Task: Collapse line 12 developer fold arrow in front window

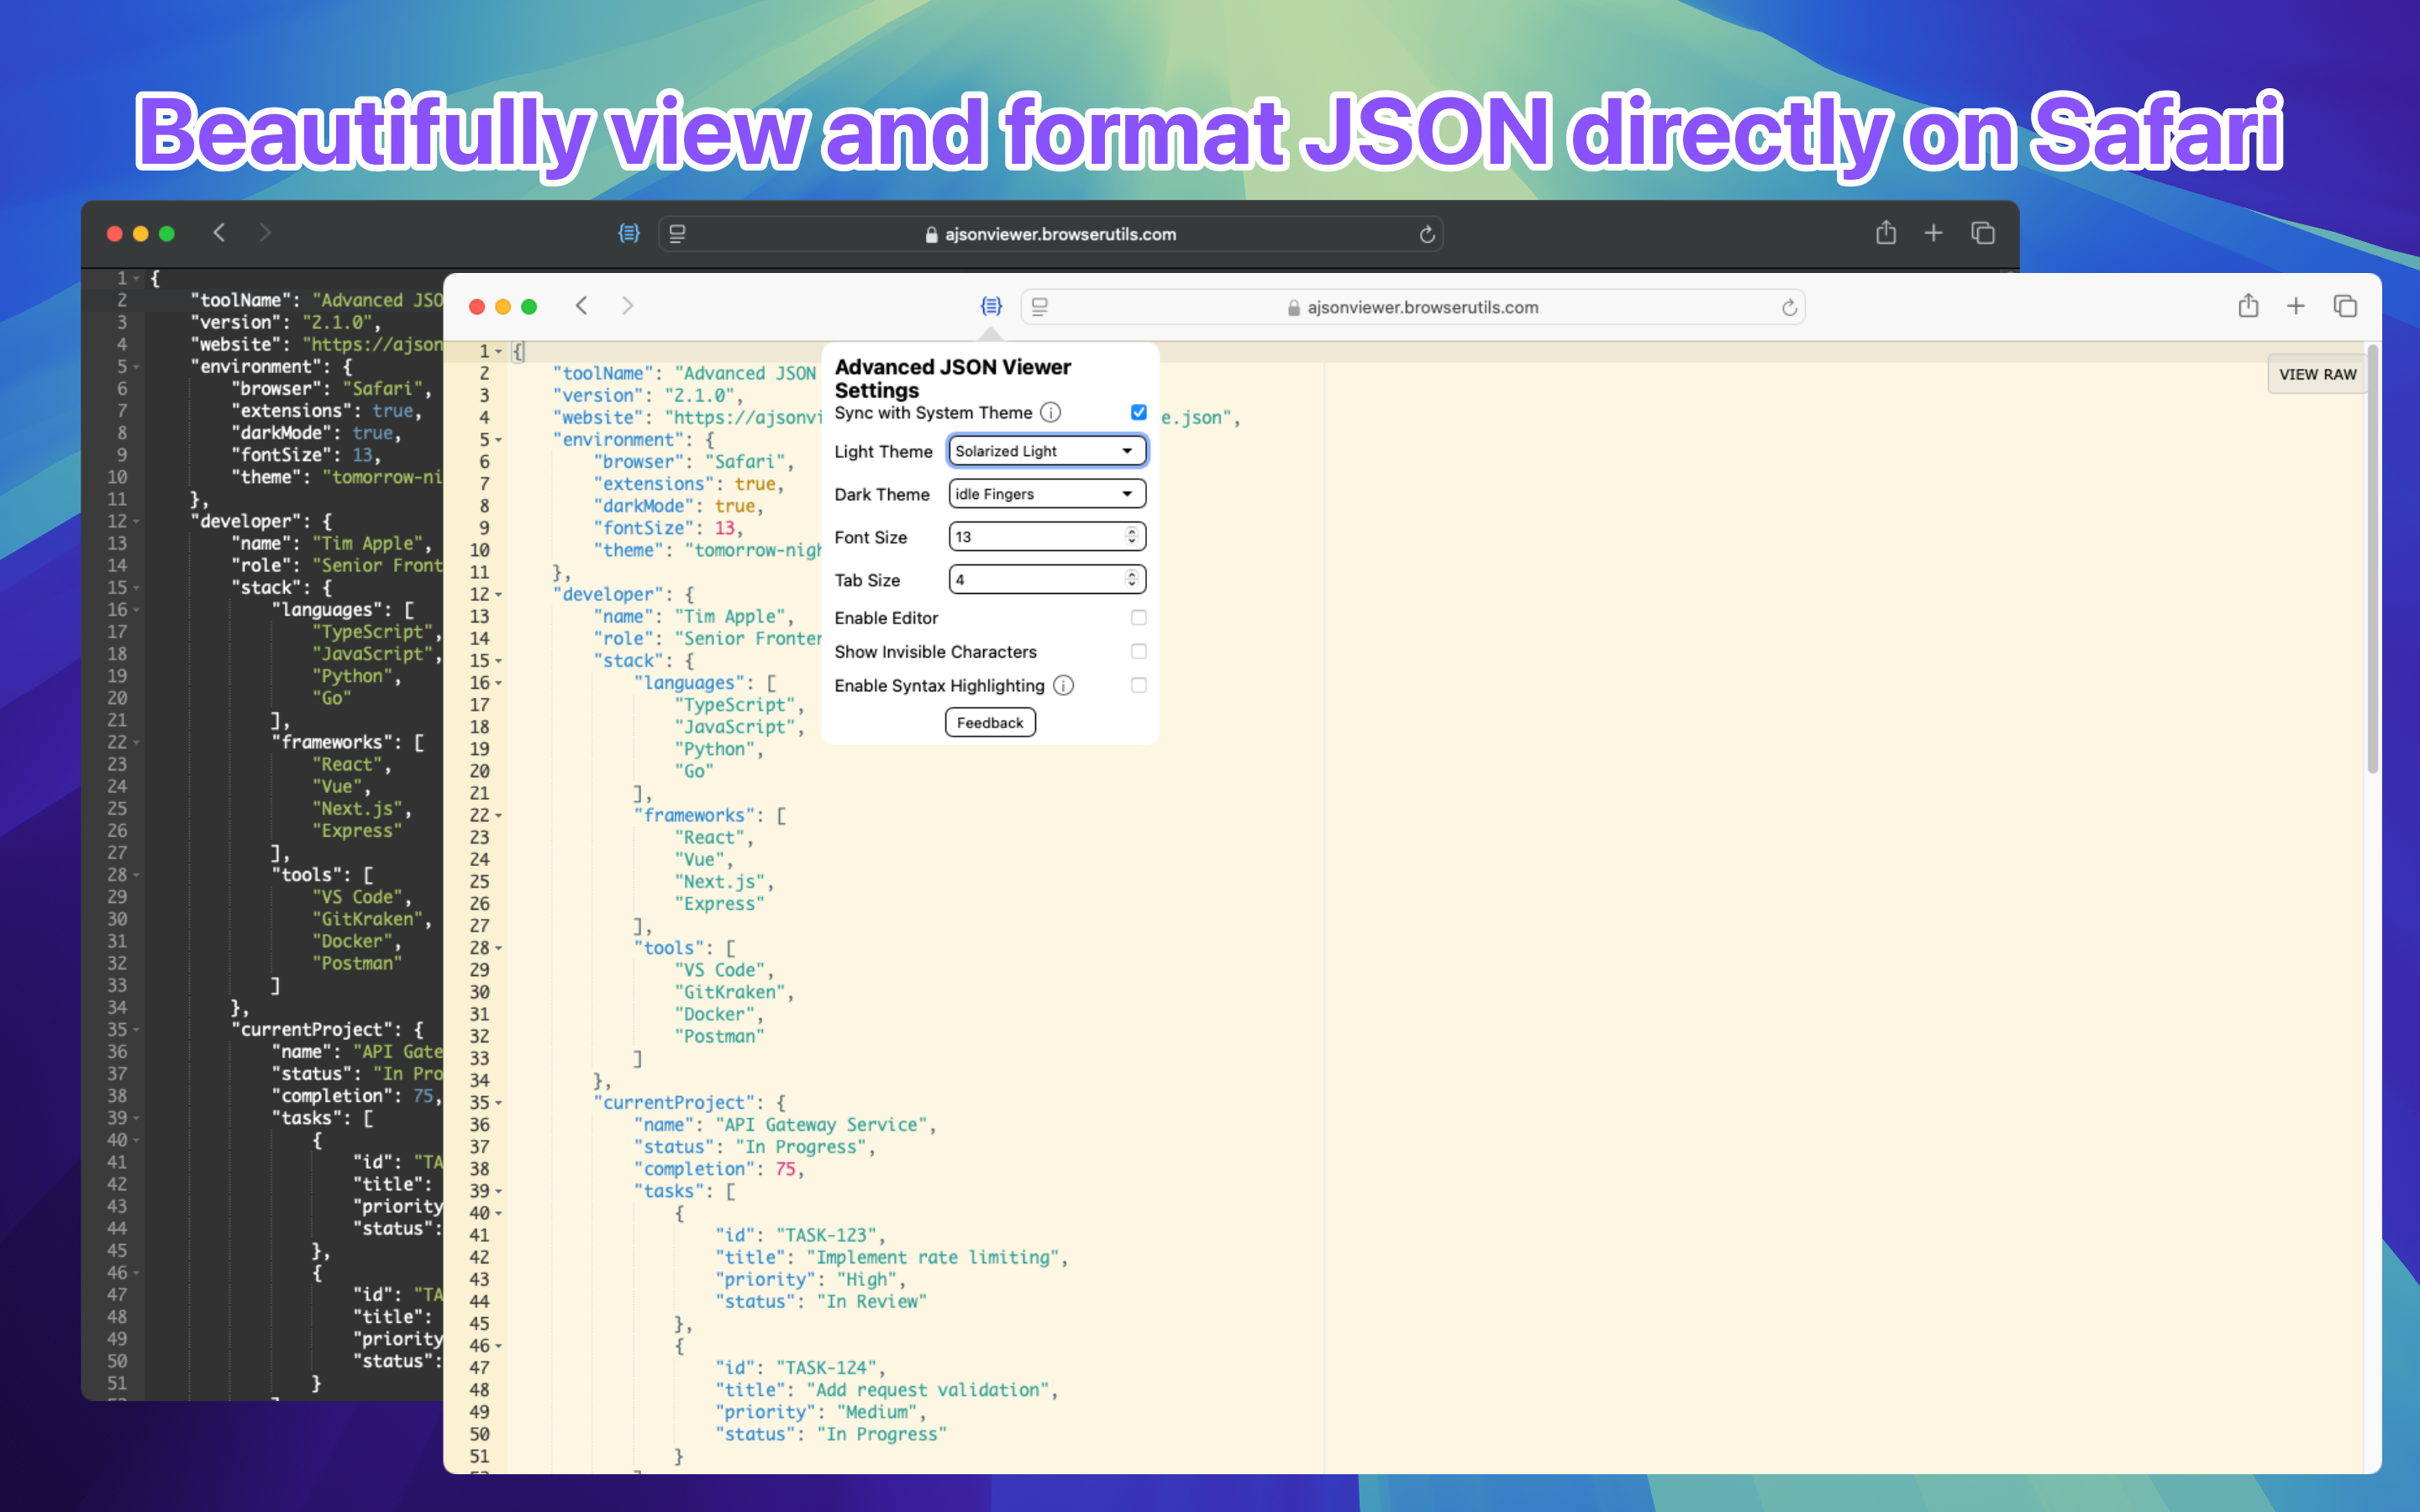Action: (499, 595)
